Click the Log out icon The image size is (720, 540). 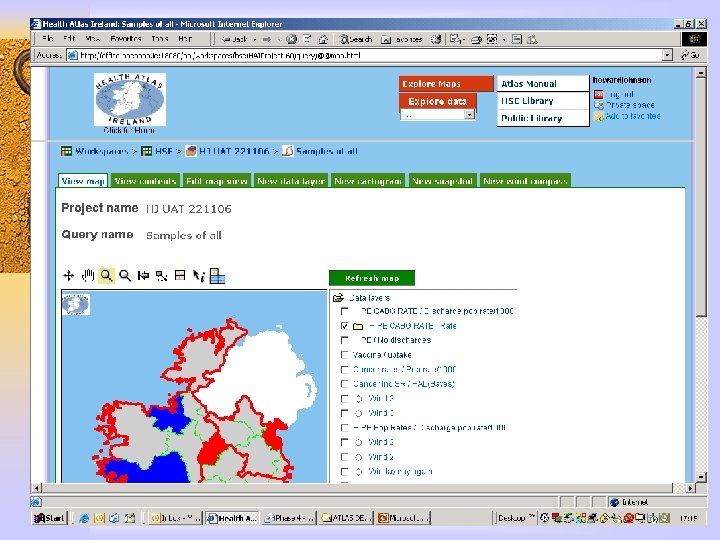pyautogui.click(x=599, y=94)
